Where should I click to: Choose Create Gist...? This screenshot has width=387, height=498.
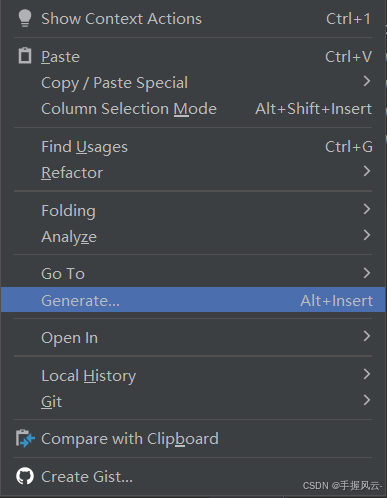(x=193, y=476)
